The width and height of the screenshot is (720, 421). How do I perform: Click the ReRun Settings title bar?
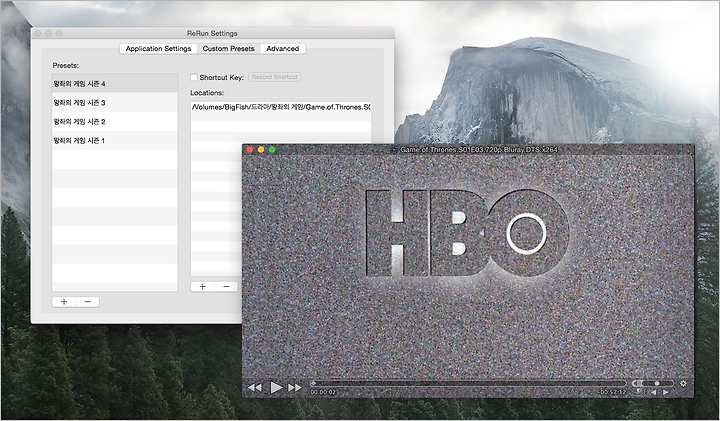(212, 33)
